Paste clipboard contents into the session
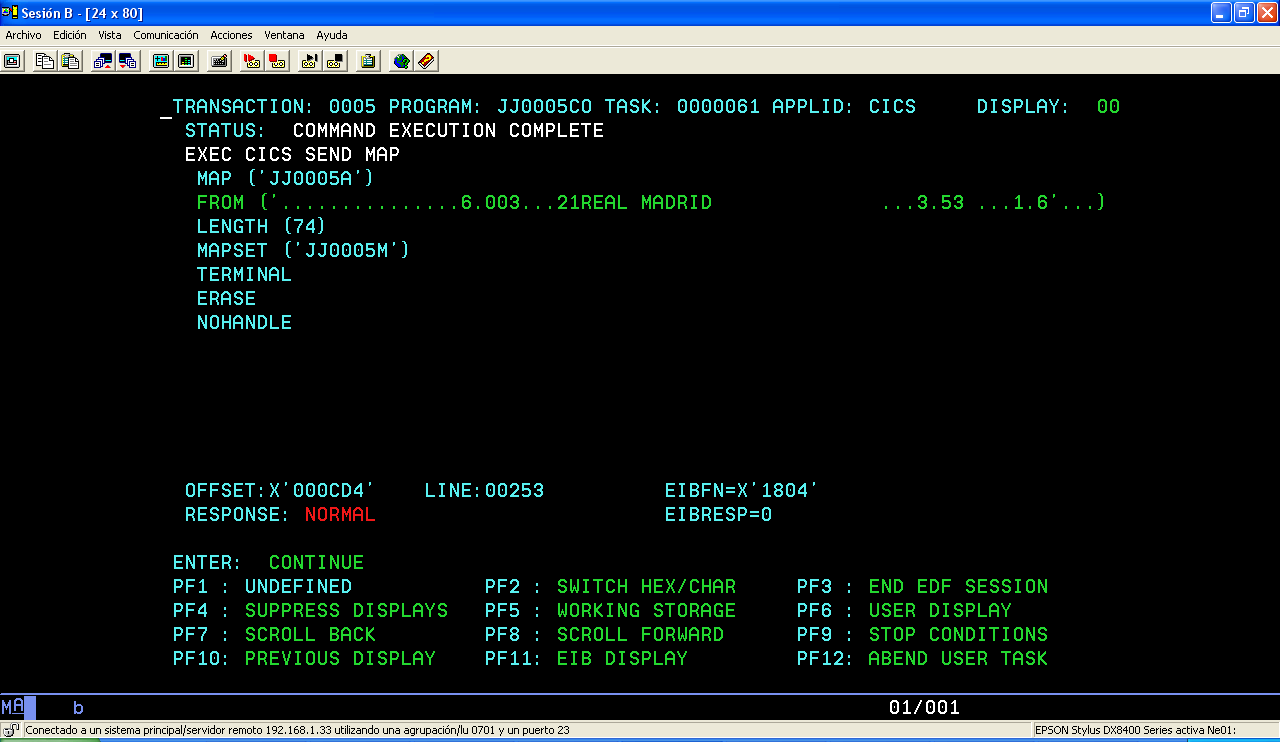 69,61
